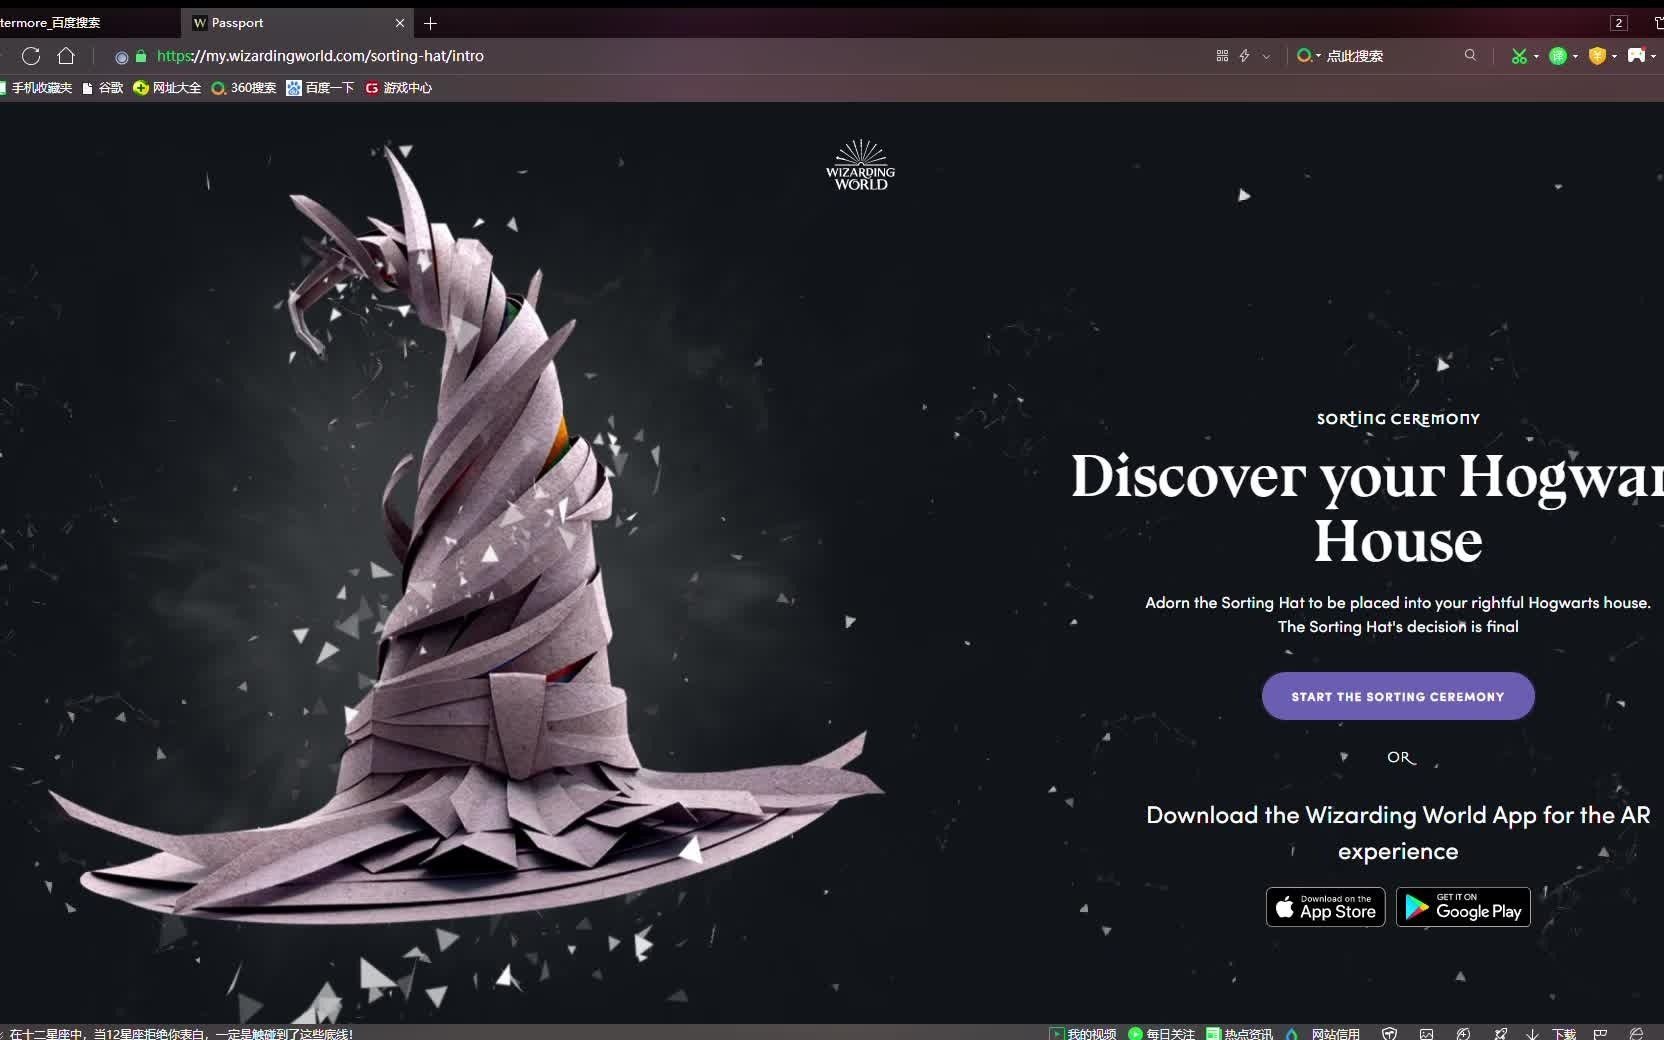Expand the game controller dropdown arrow
The width and height of the screenshot is (1664, 1040).
[x=1654, y=57]
